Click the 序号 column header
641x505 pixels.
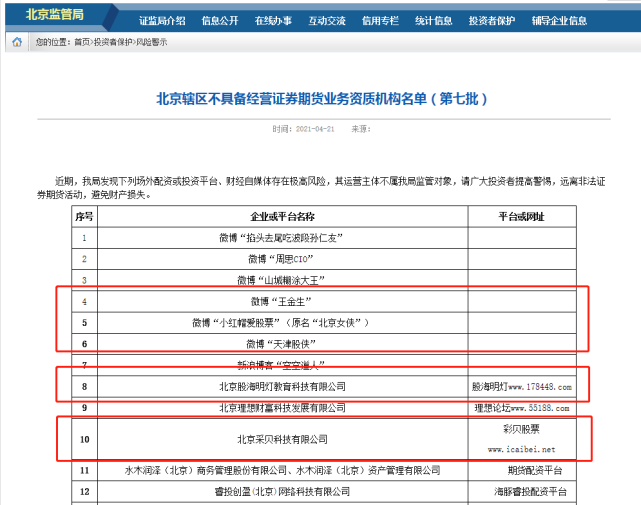[x=84, y=217]
